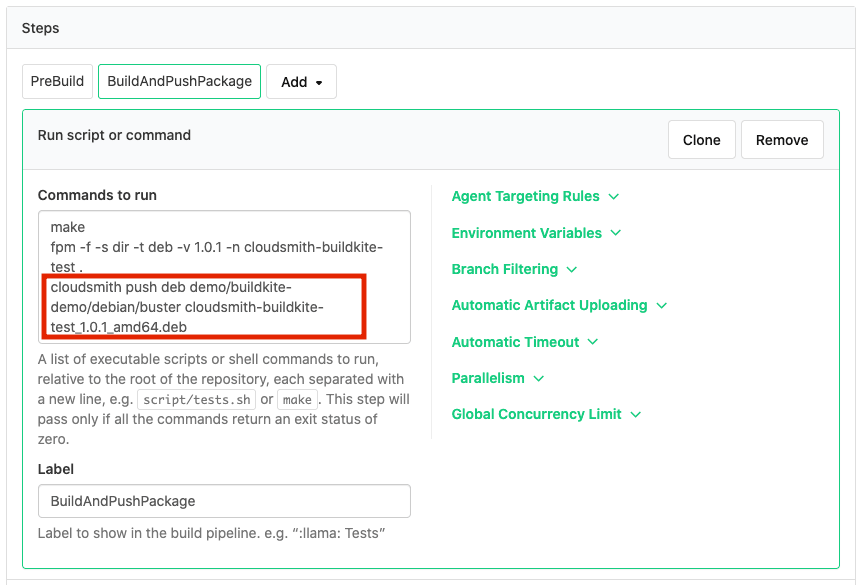Image resolution: width=861 pixels, height=585 pixels.
Task: Open the Add step dropdown
Action: (x=301, y=82)
